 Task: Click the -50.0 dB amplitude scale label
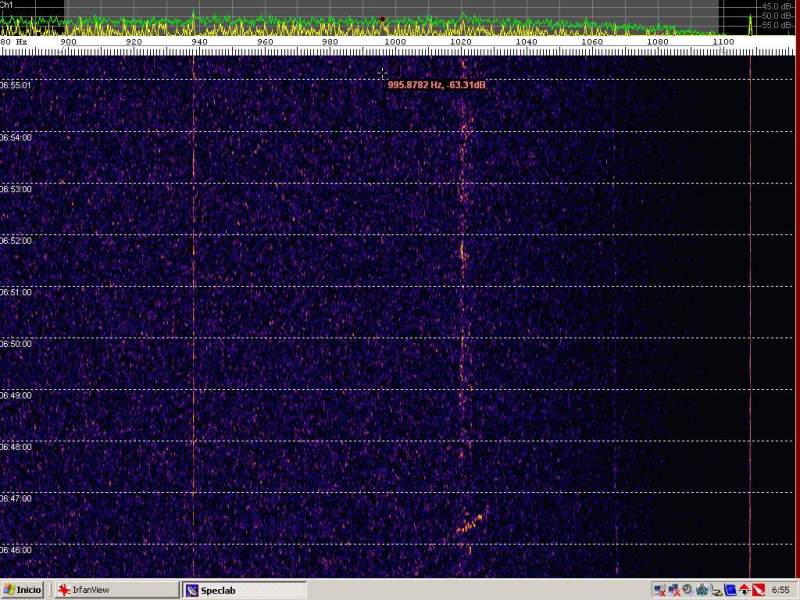click(x=776, y=16)
